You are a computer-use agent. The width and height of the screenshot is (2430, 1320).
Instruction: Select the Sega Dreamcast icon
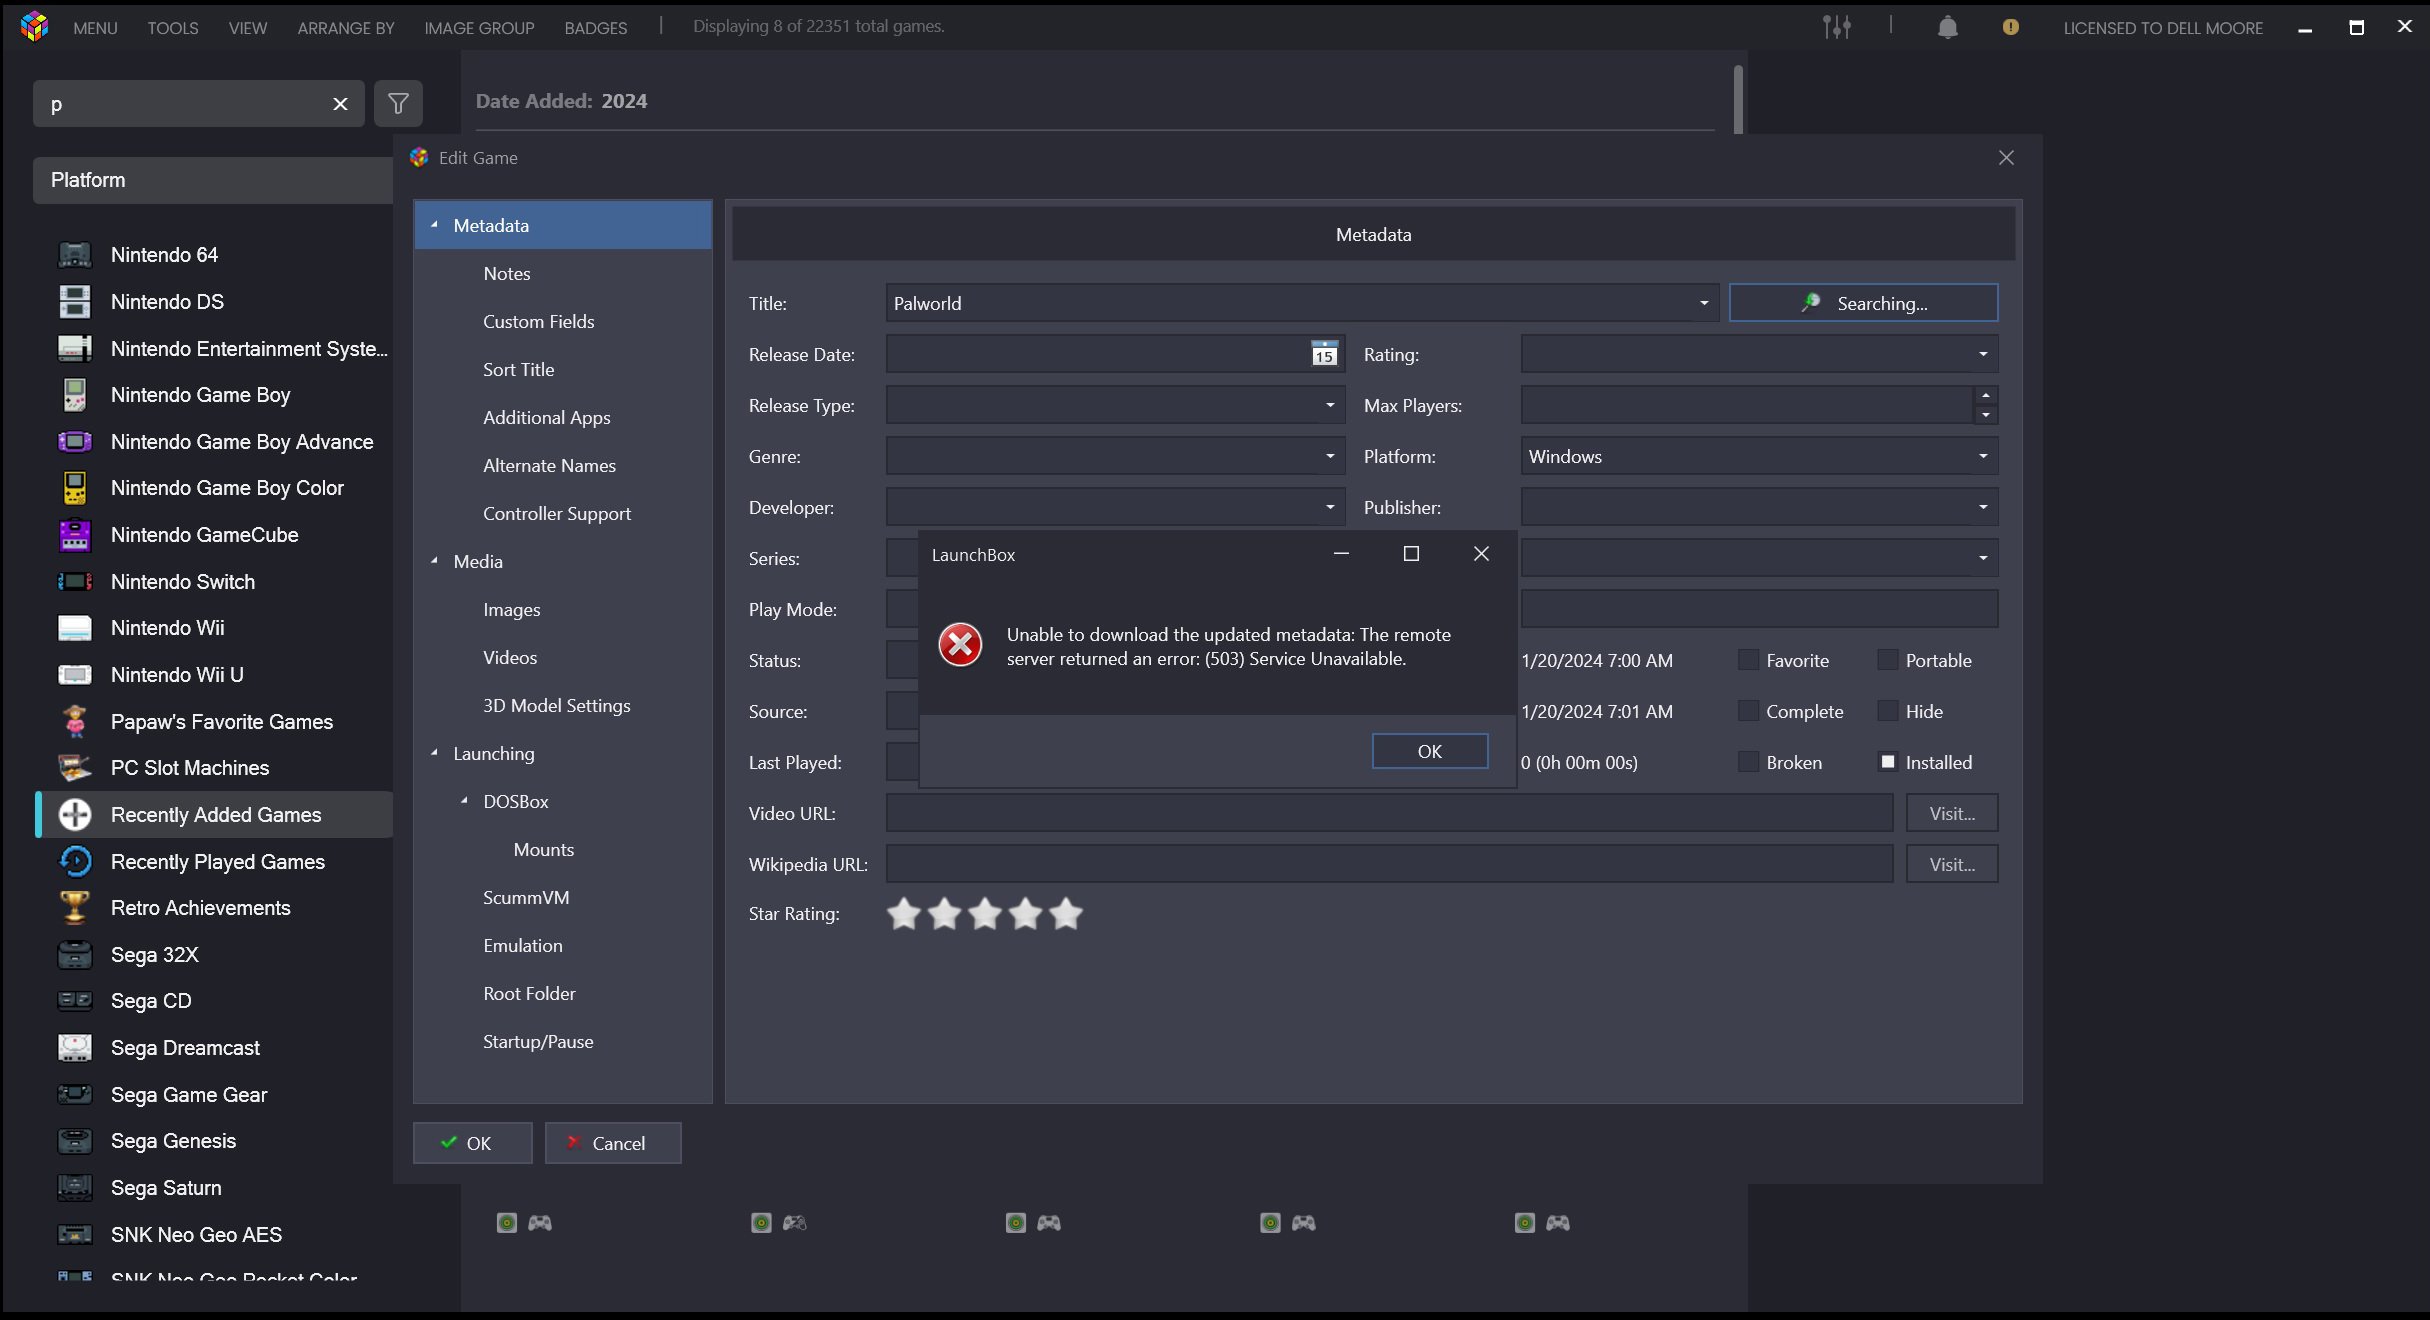(x=75, y=1048)
